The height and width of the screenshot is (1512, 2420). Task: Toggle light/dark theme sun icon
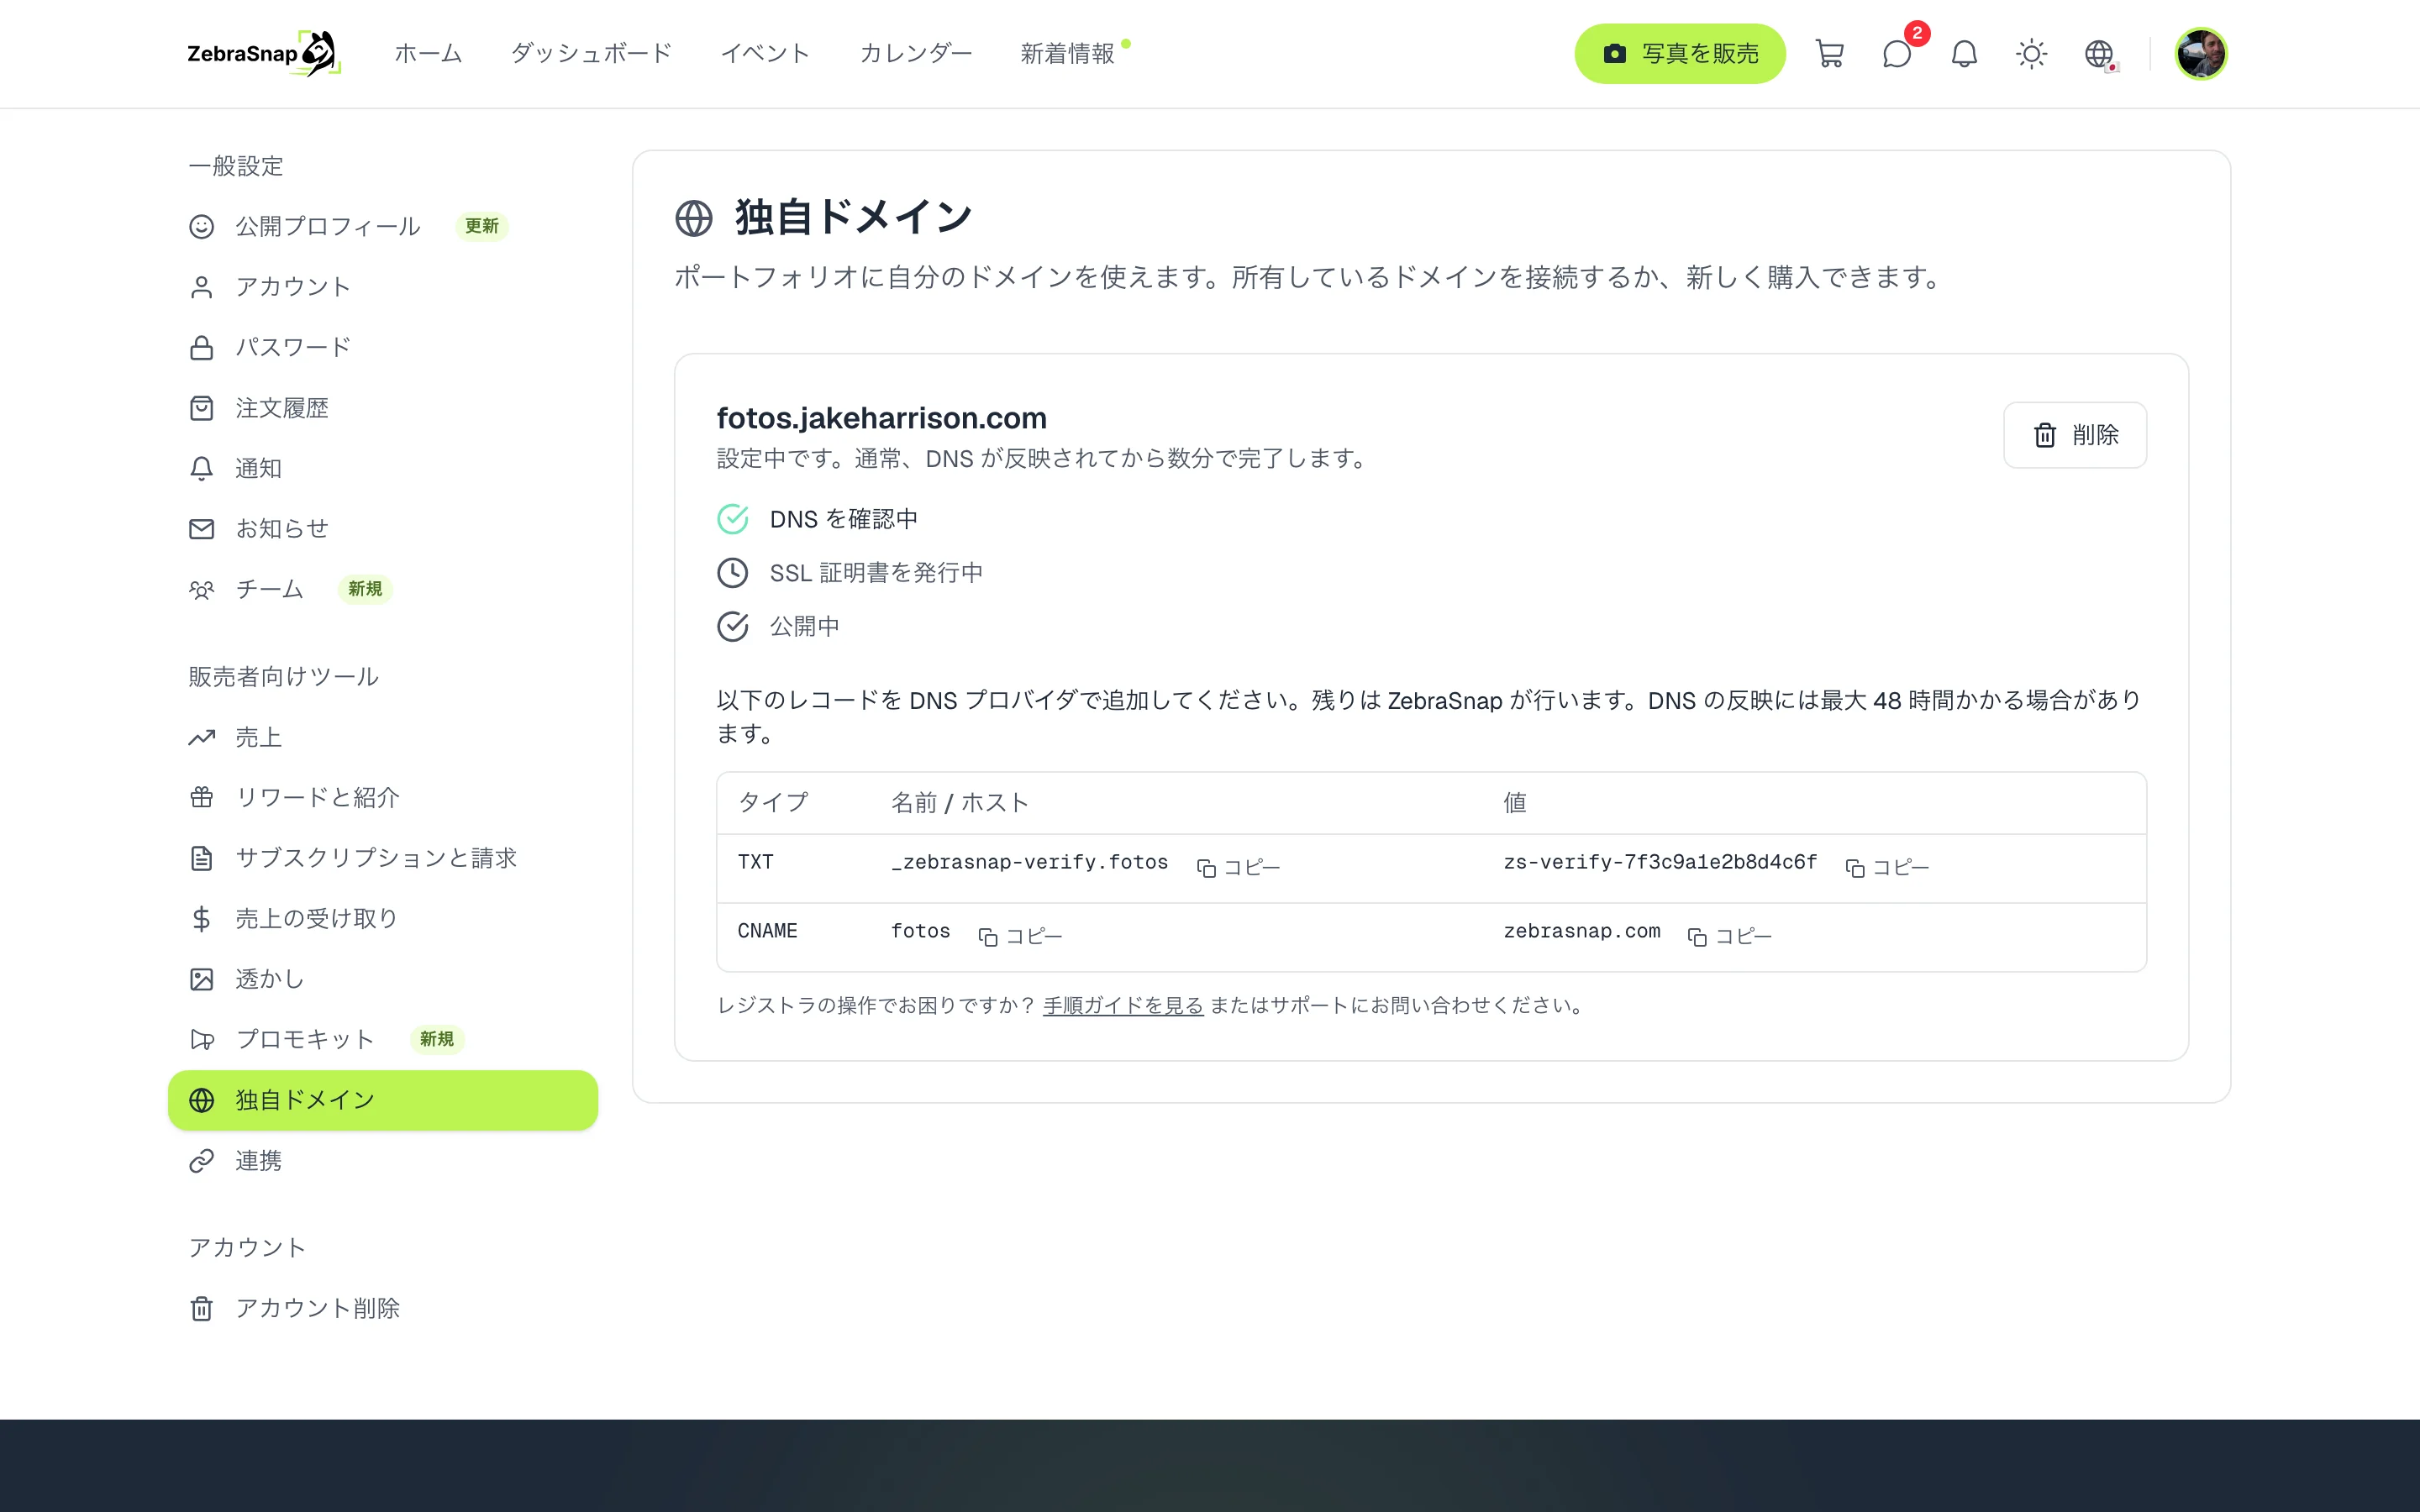click(2031, 54)
